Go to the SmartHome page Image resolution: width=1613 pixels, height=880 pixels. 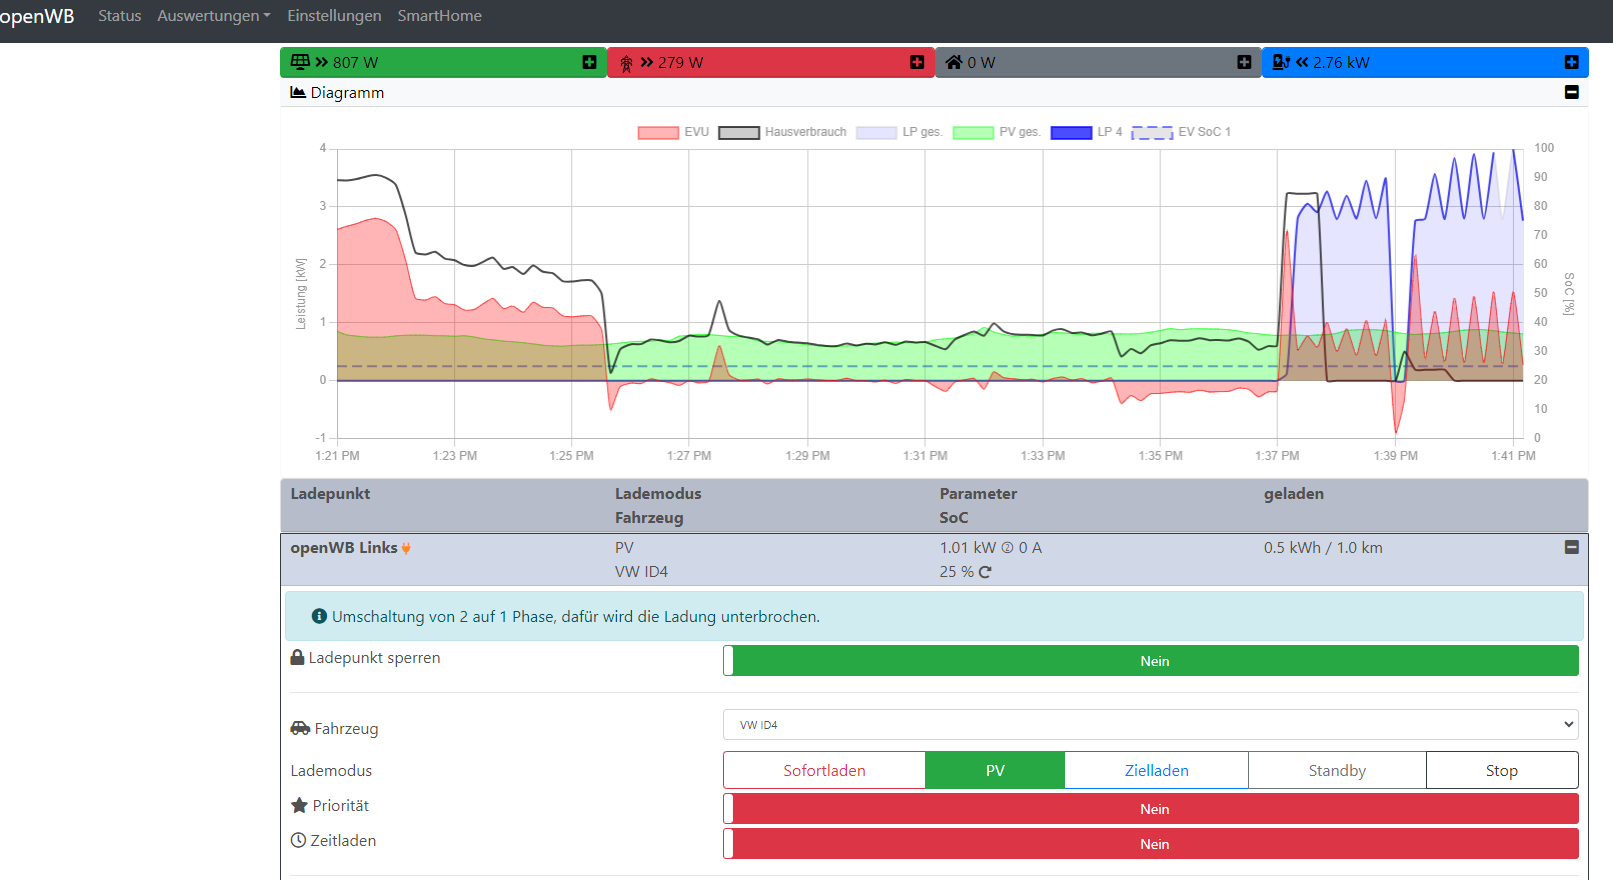pos(439,16)
